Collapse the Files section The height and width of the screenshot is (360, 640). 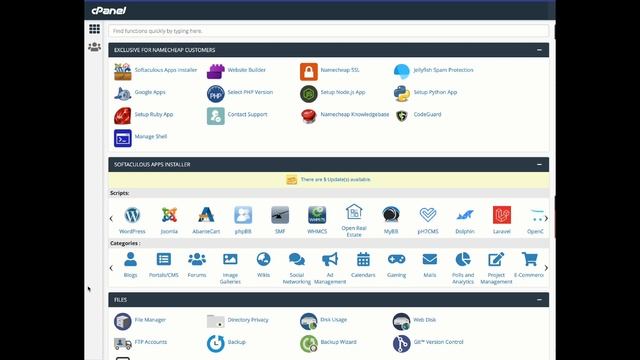pos(539,300)
